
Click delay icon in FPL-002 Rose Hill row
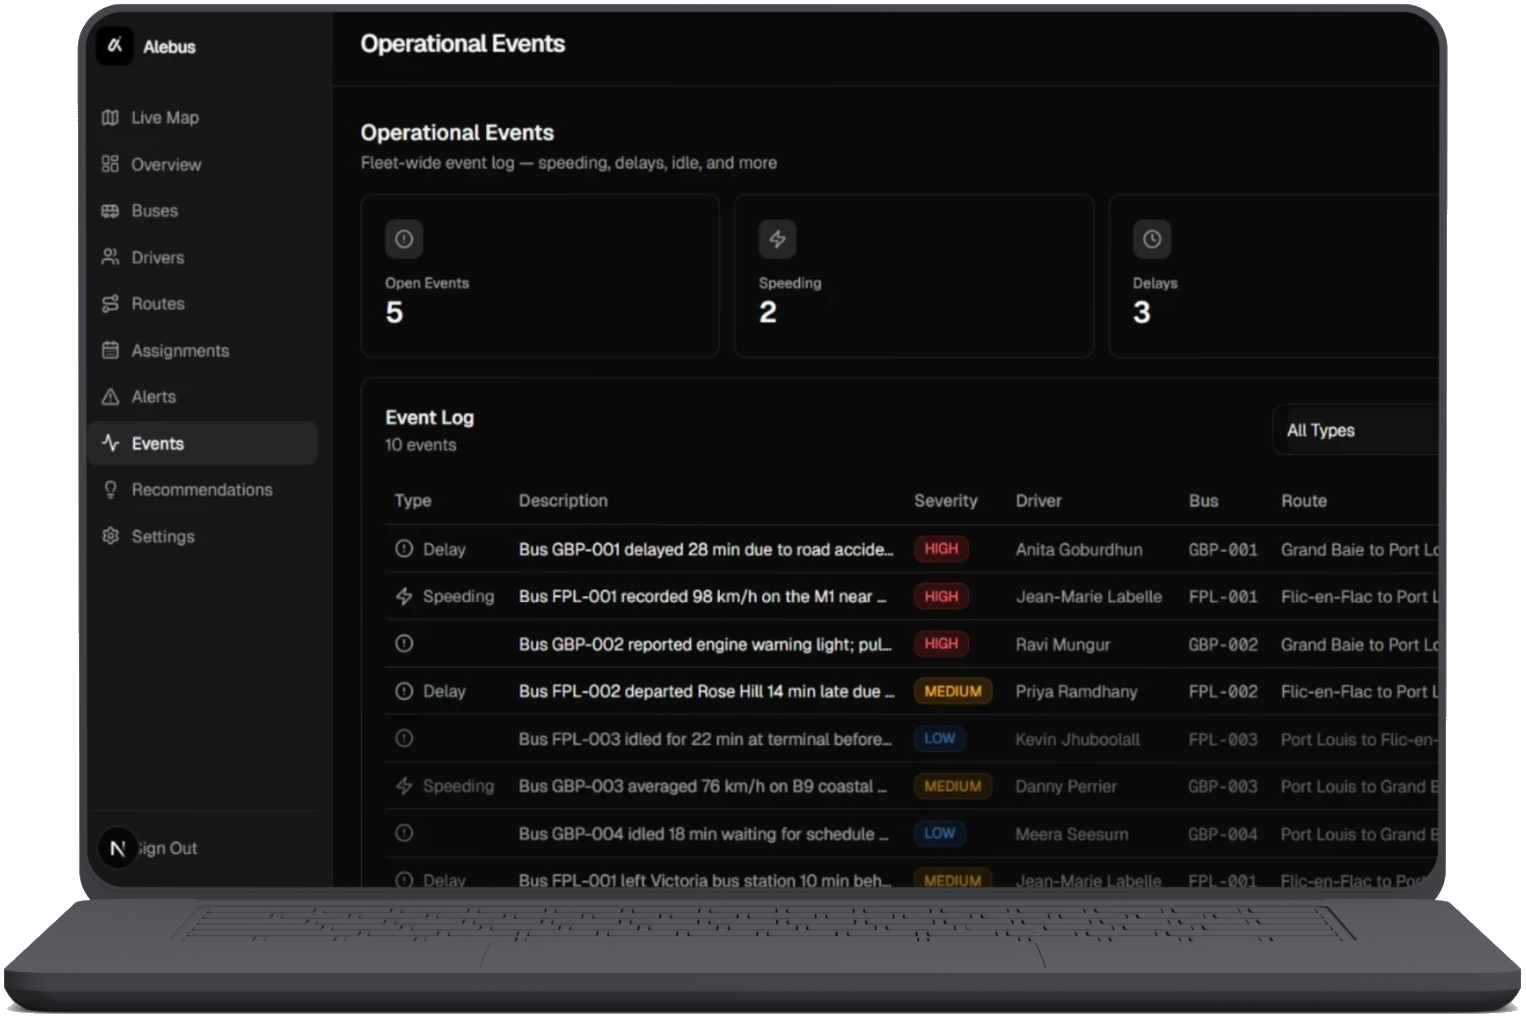point(404,691)
